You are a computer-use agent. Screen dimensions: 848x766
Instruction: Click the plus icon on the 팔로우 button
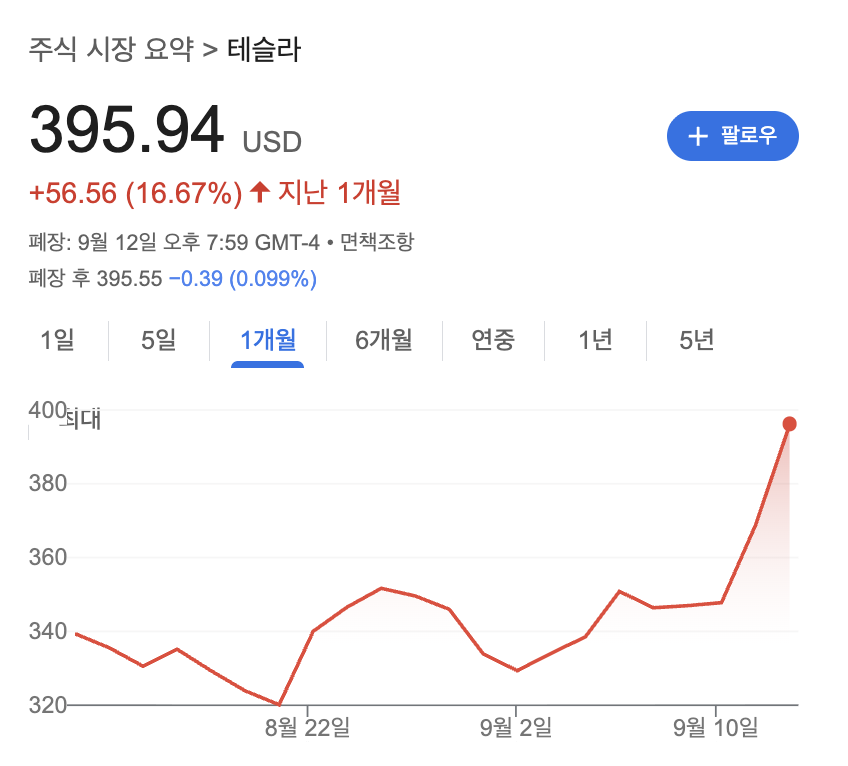[x=697, y=136]
